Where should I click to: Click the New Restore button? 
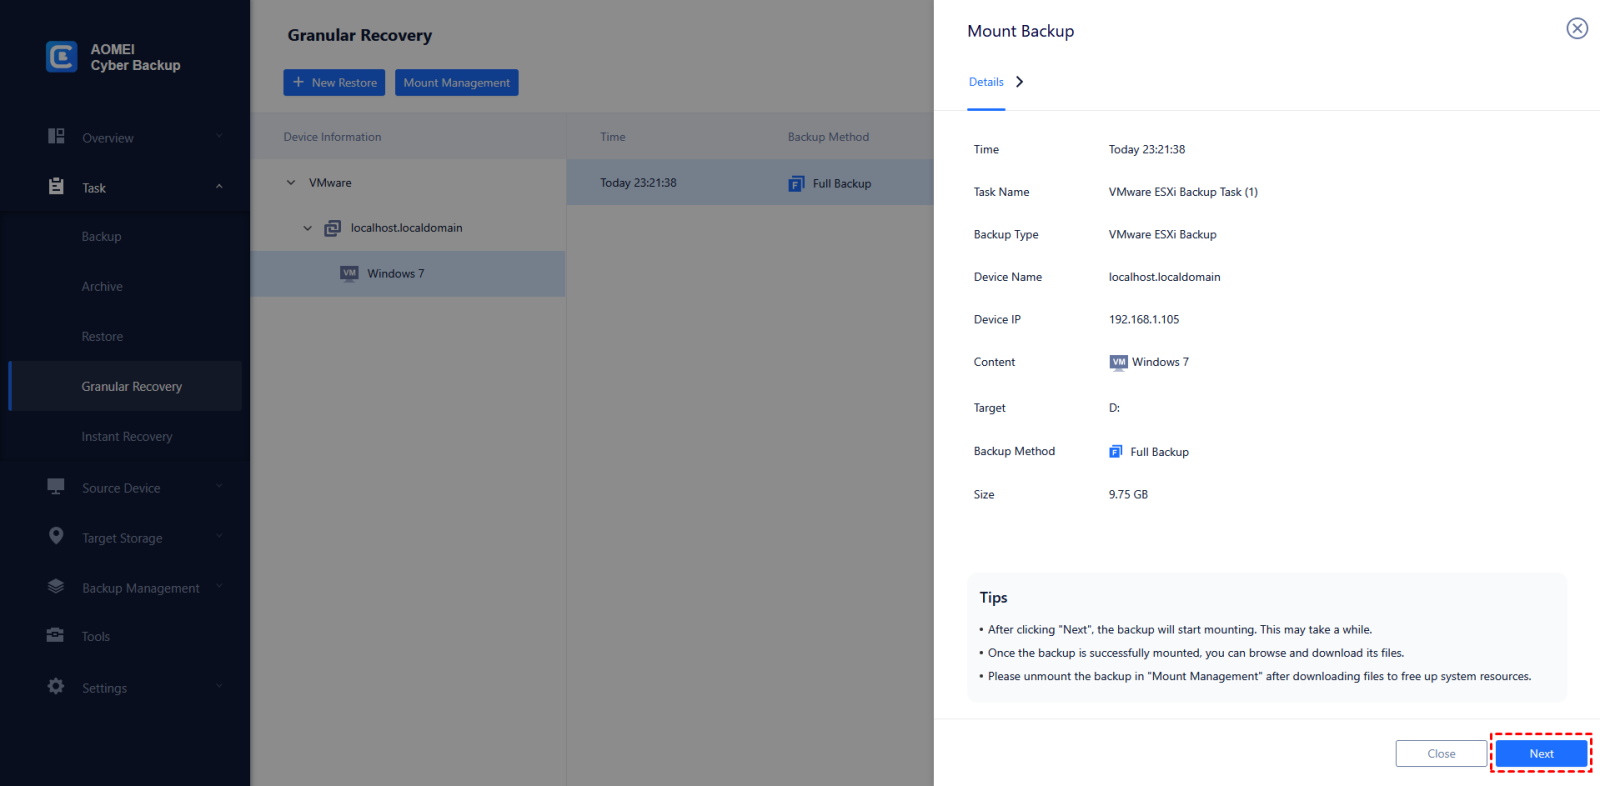(x=334, y=82)
